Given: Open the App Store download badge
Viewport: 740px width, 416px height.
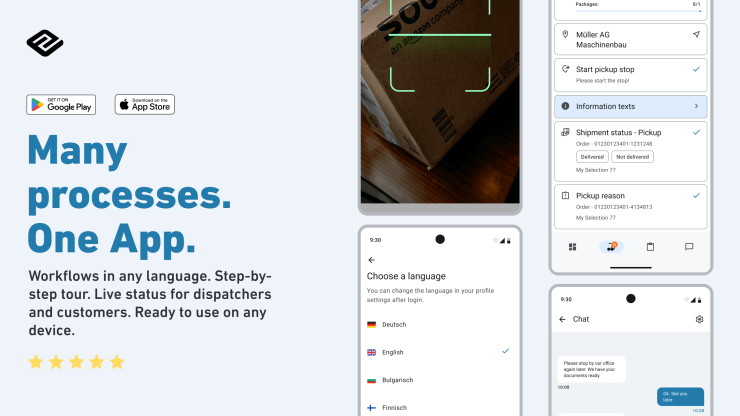Looking at the screenshot, I should [145, 104].
